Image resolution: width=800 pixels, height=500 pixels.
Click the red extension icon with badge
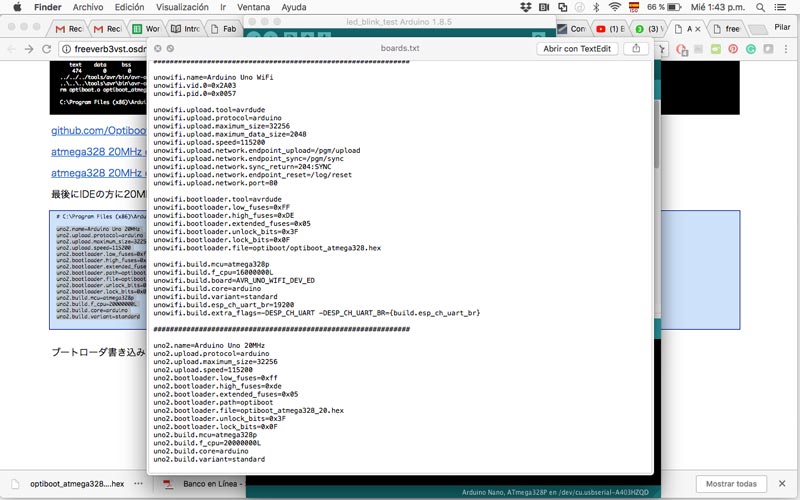(682, 49)
